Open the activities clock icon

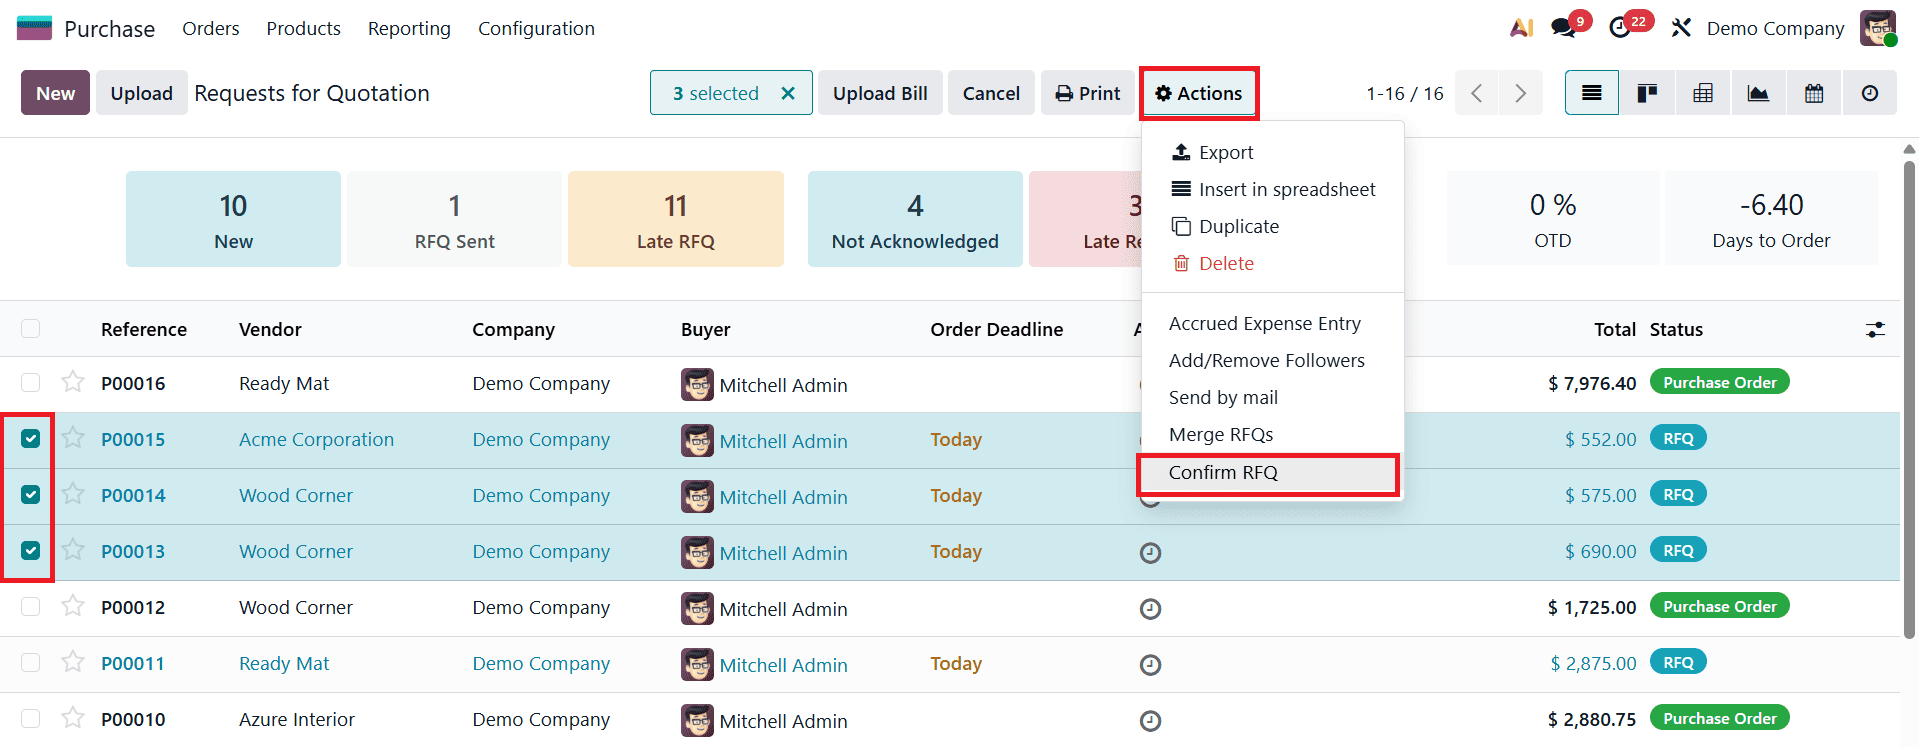pos(1620,28)
